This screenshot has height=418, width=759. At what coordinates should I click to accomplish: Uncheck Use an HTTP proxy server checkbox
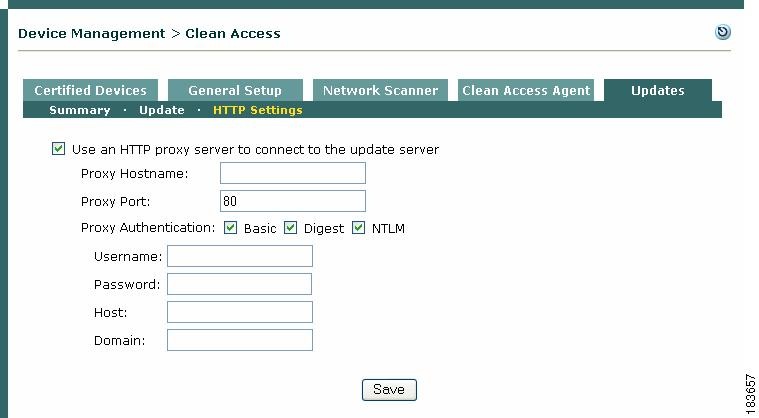[x=58, y=149]
